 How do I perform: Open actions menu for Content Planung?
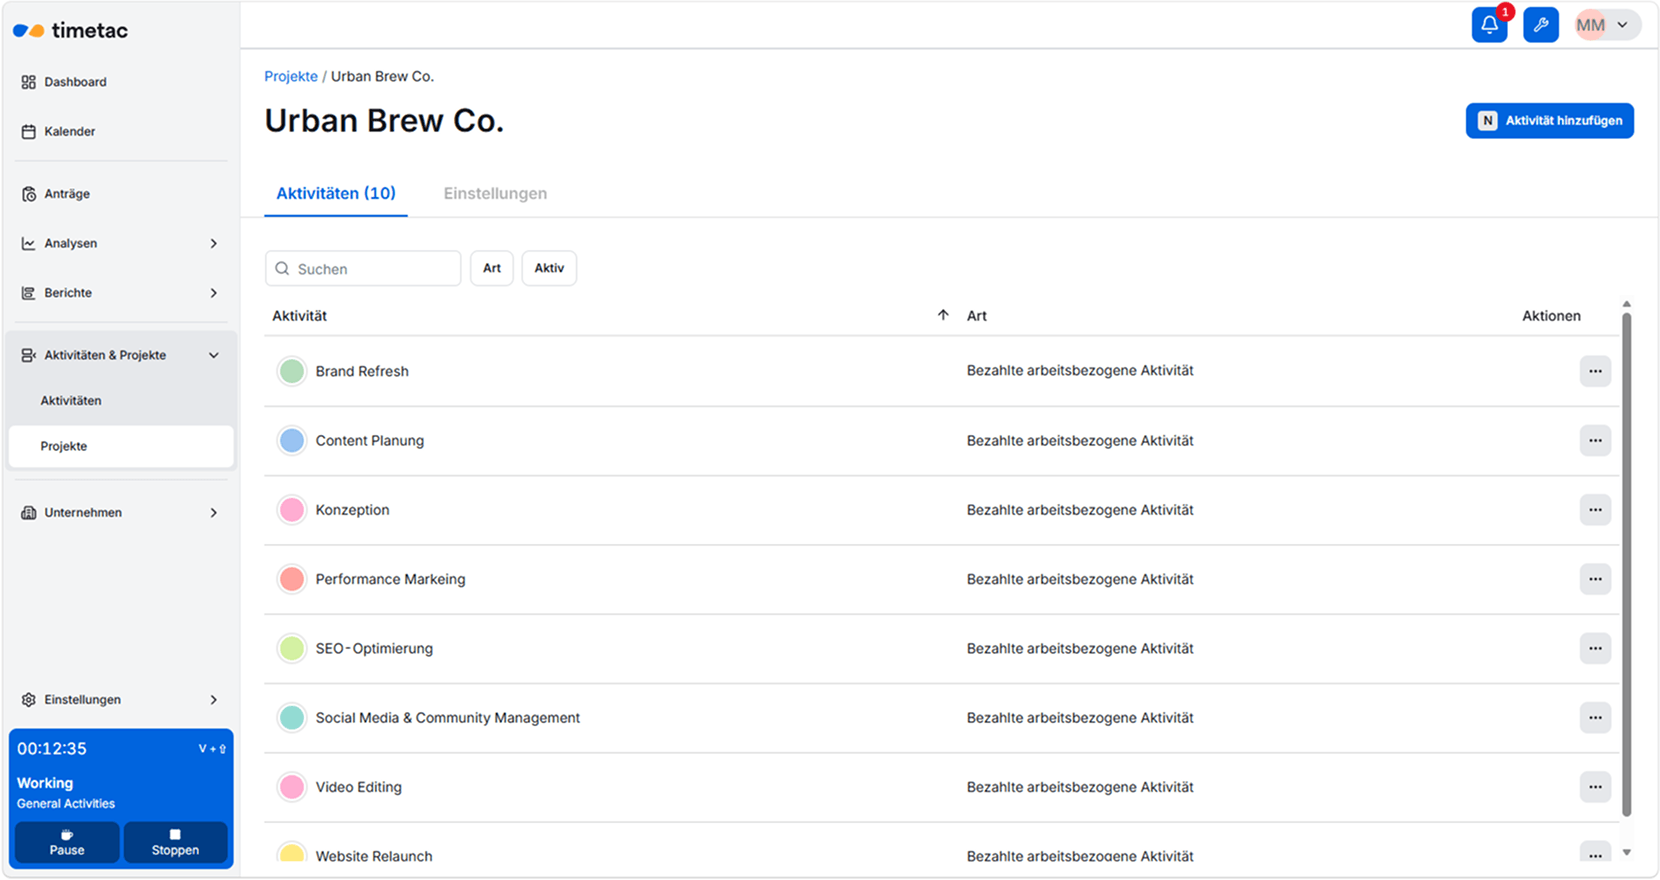click(x=1595, y=440)
